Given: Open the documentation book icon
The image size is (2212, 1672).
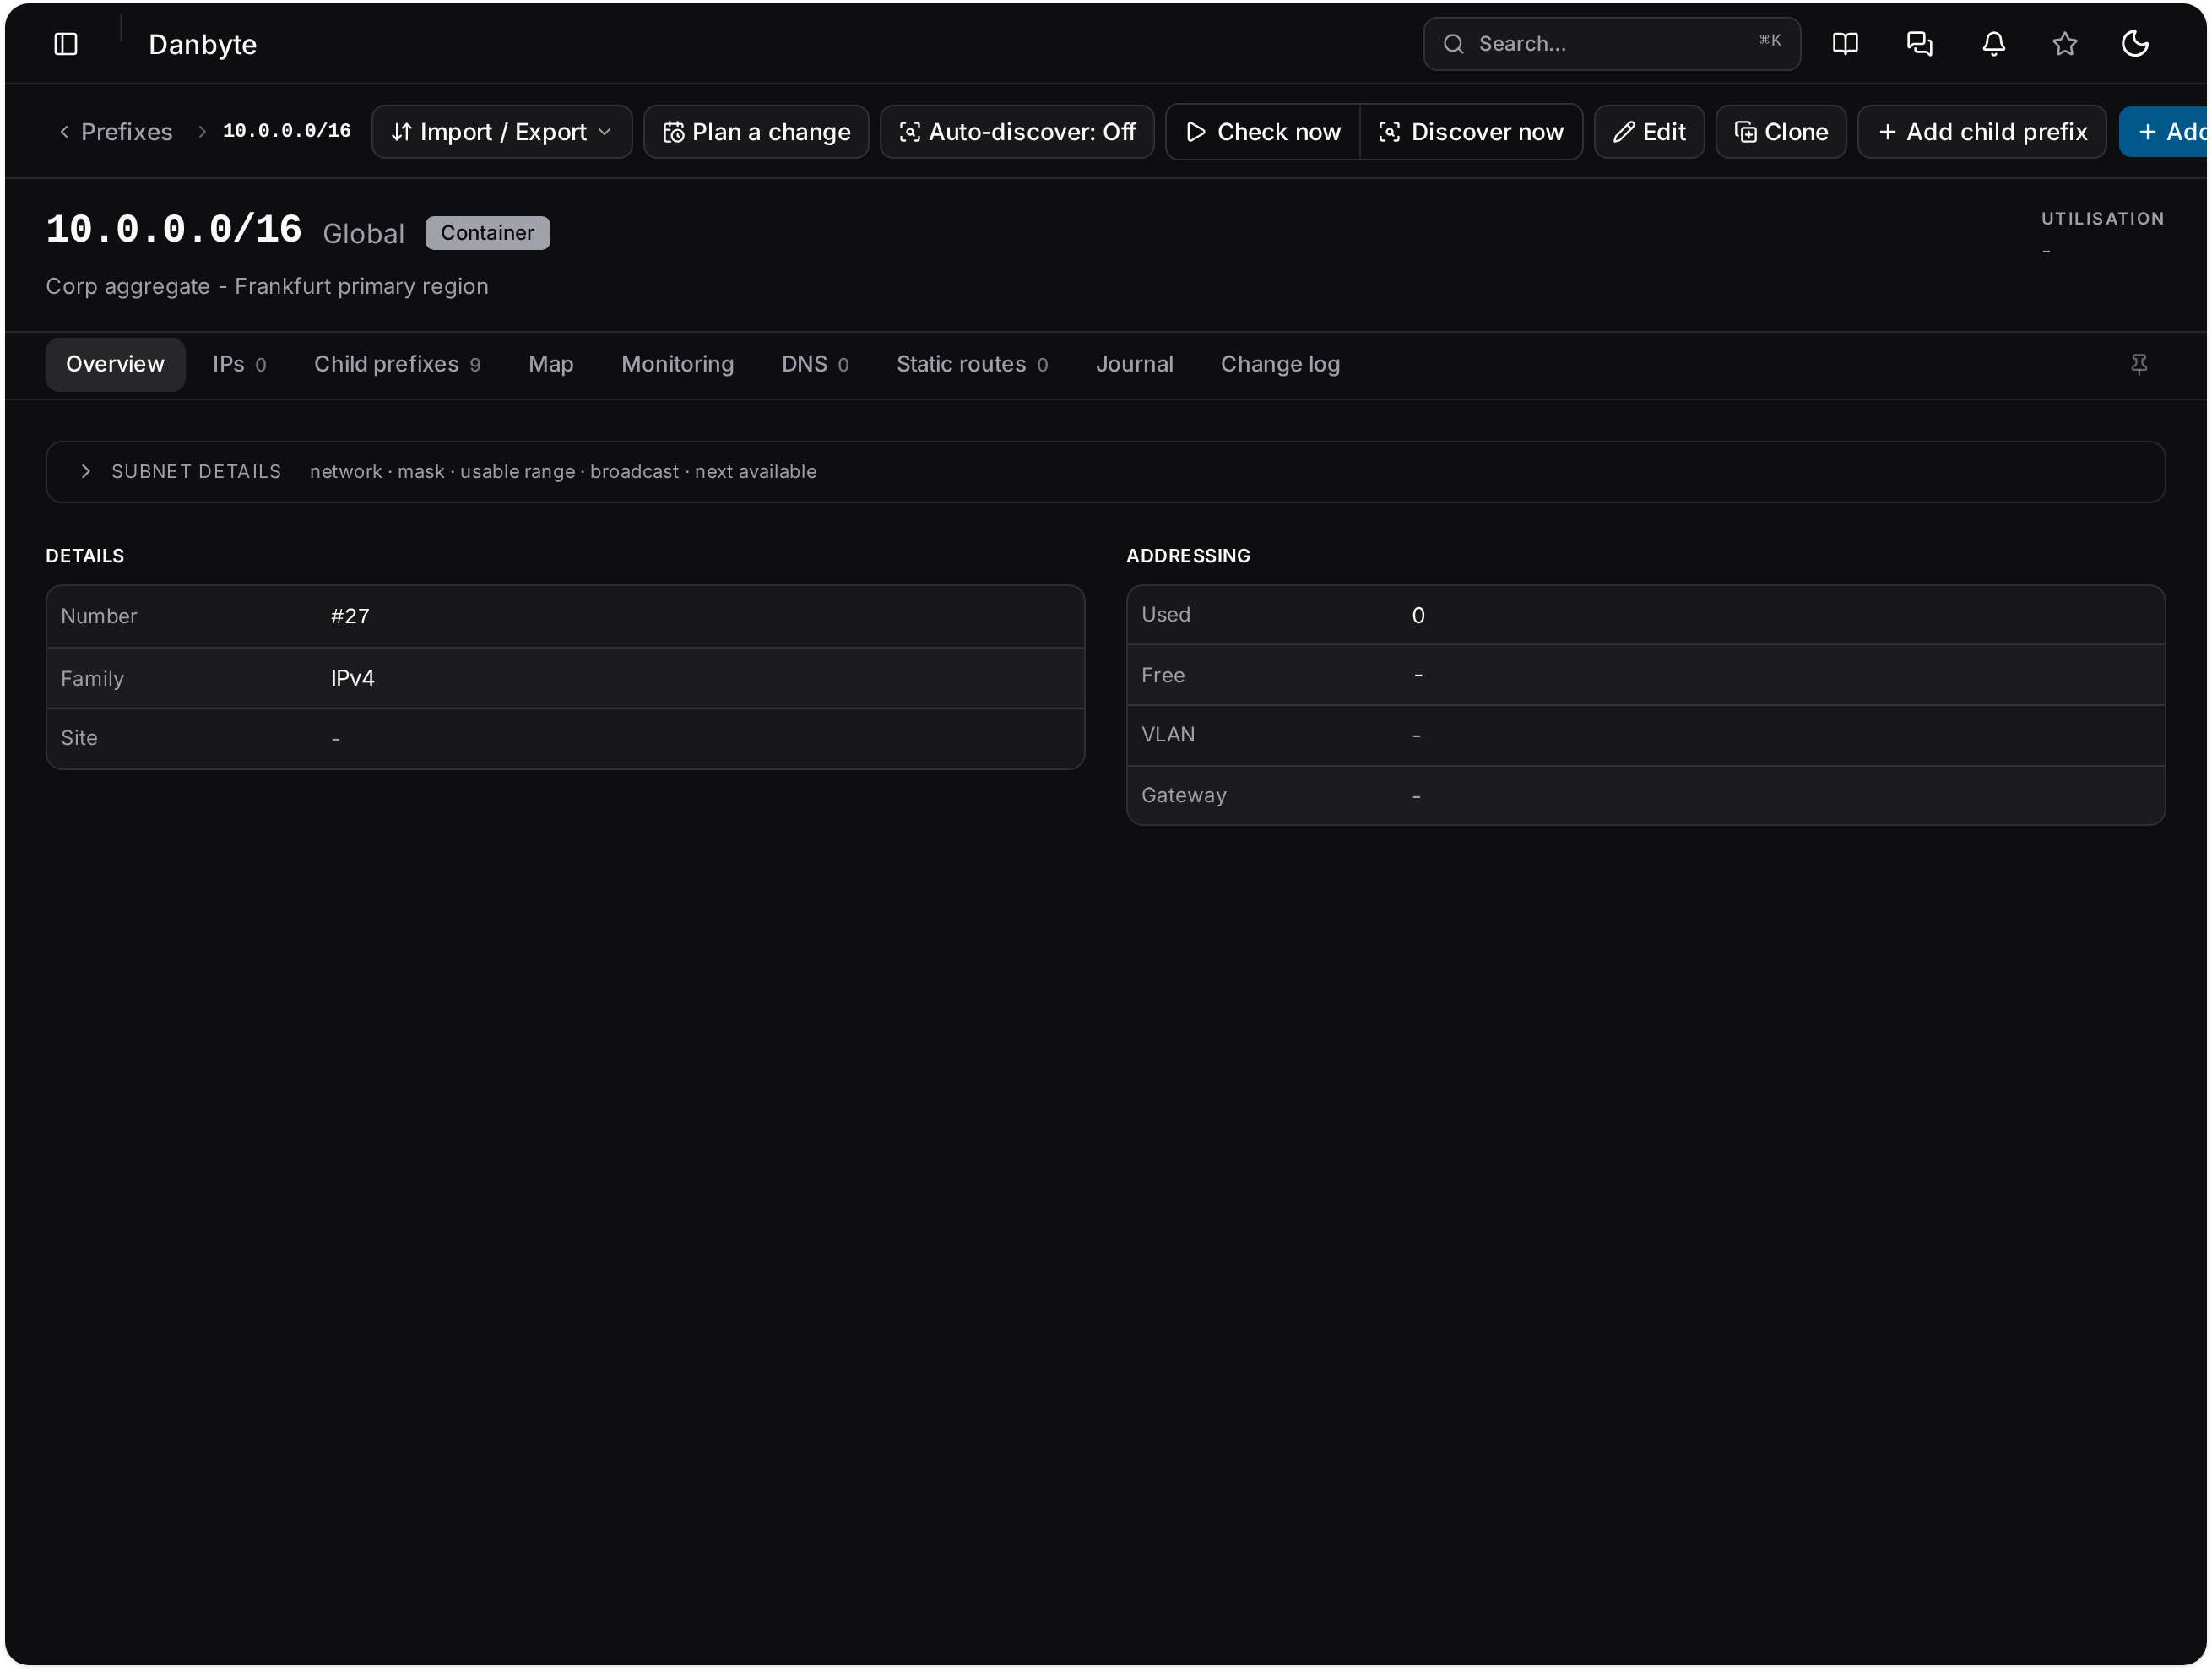Looking at the screenshot, I should coord(1845,44).
